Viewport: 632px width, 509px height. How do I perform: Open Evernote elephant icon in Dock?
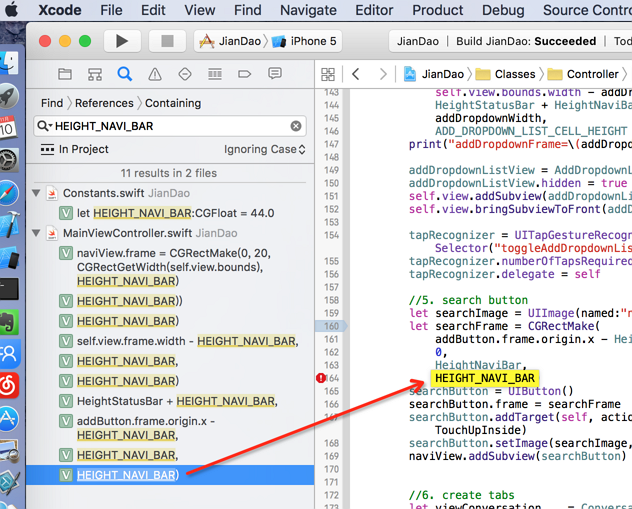(x=9, y=322)
